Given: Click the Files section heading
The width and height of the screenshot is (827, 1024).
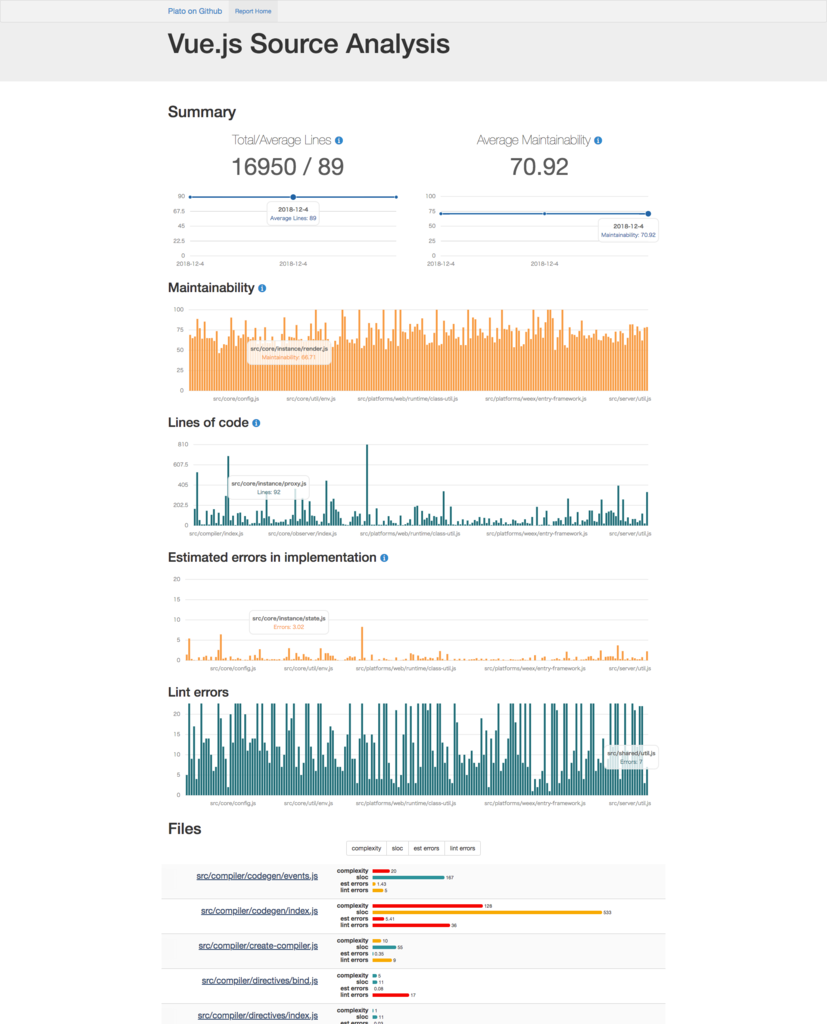Looking at the screenshot, I should 184,829.
